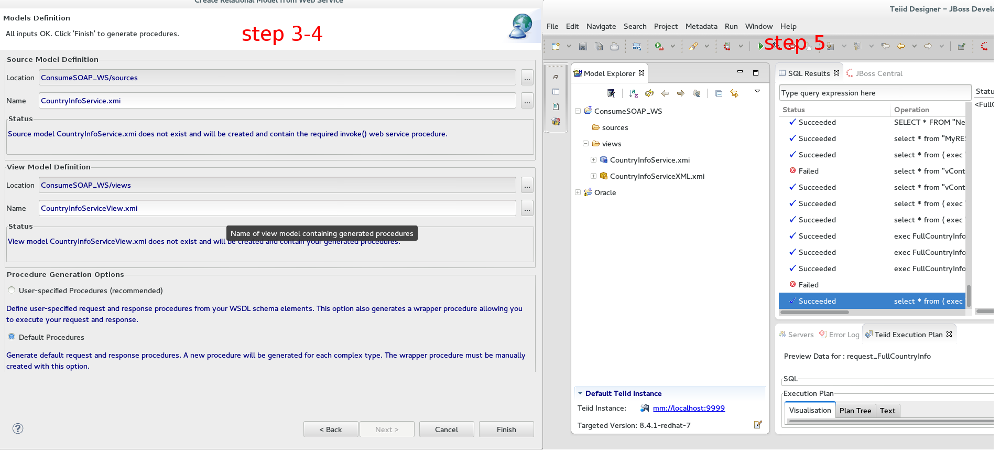Expand the Oracle project node
Screen dimensions: 1000x451
coord(578,192)
